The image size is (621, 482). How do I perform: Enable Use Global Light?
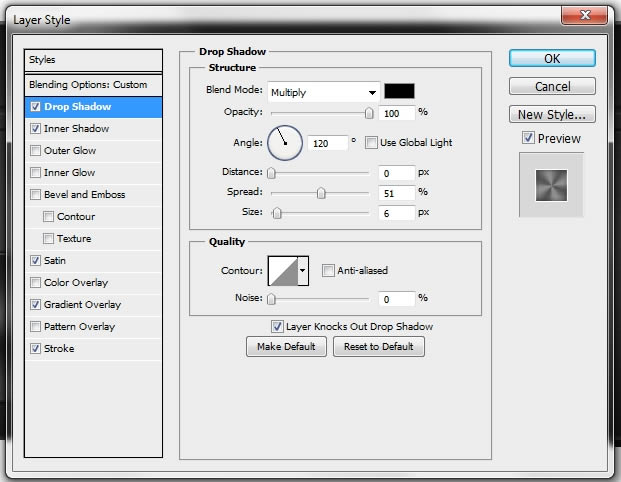[x=371, y=143]
